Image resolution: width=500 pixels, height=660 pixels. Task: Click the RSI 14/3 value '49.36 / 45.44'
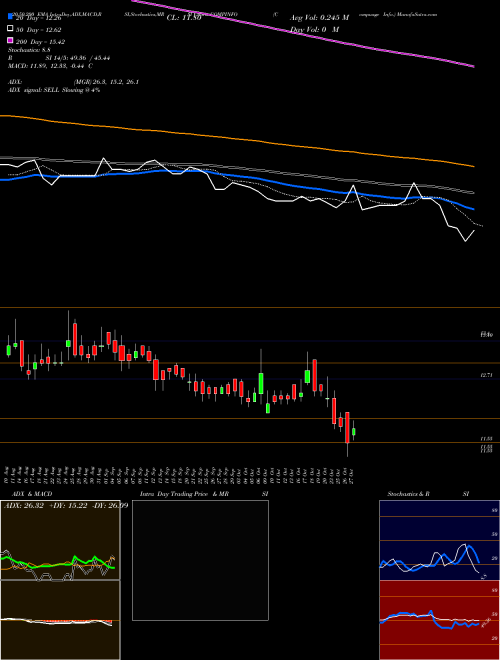click(x=88, y=58)
